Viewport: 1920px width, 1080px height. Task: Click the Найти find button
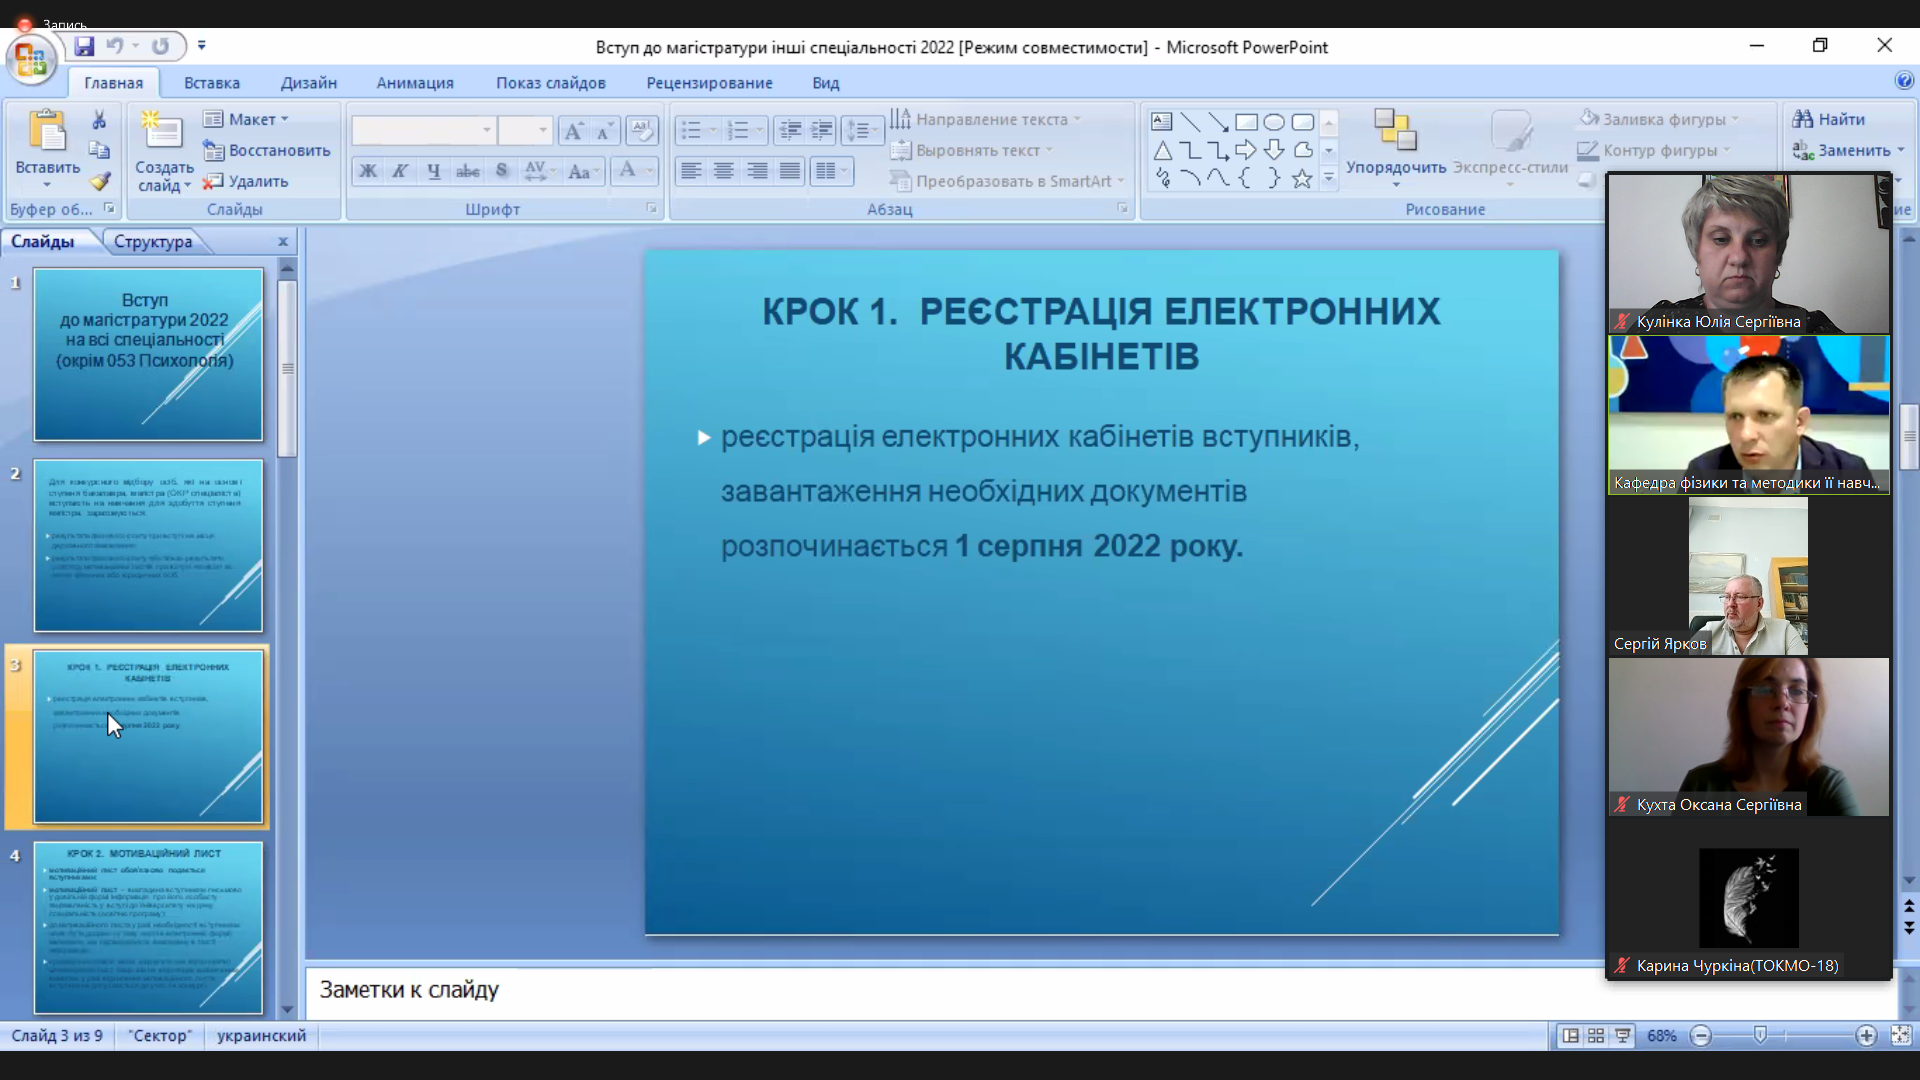1829,119
